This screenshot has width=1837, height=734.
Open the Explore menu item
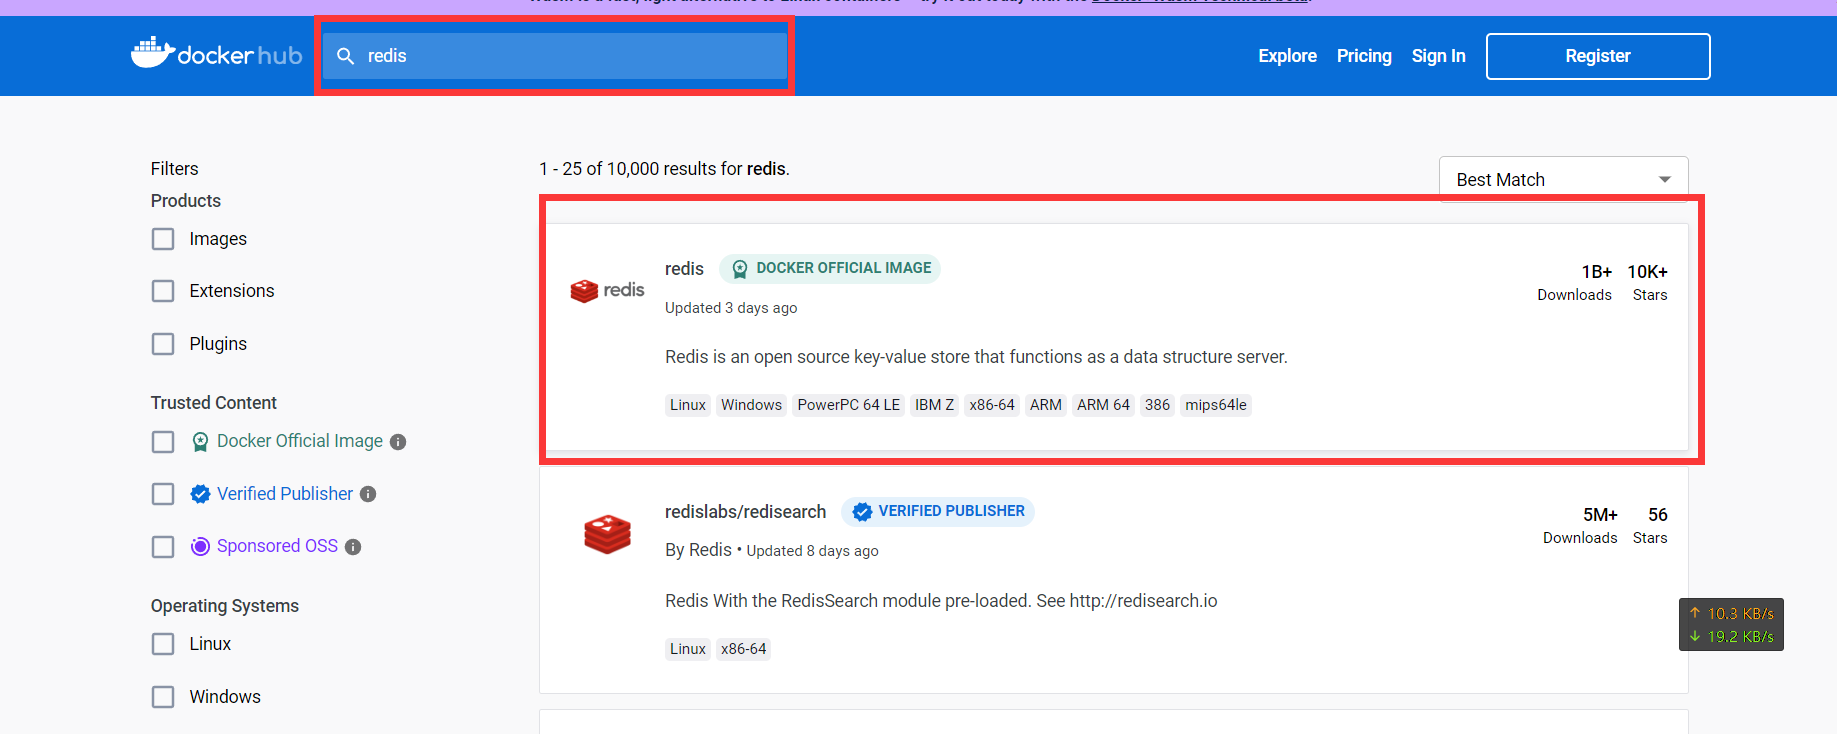[x=1287, y=56]
